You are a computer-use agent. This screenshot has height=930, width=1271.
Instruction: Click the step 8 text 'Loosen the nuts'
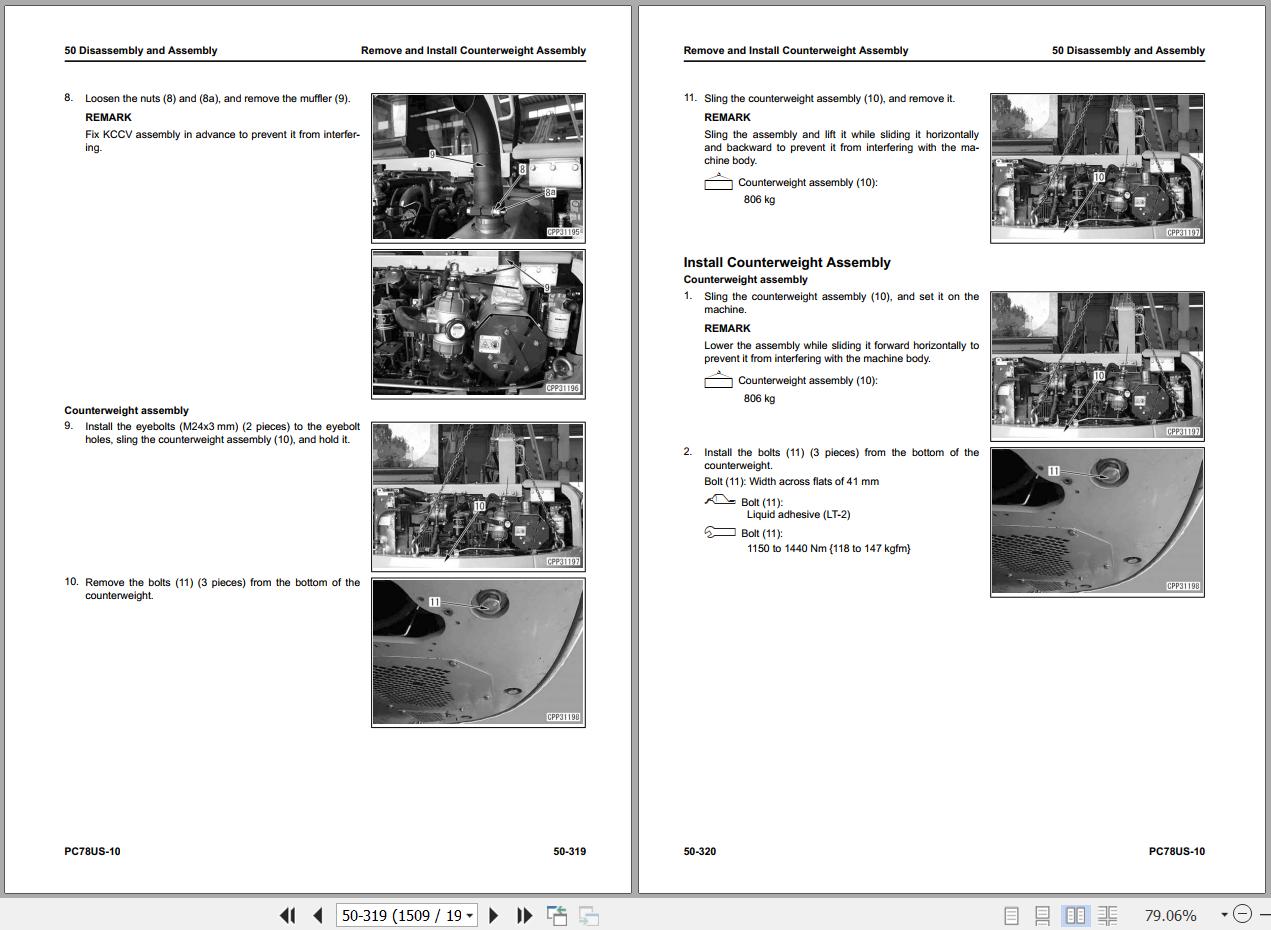point(123,98)
